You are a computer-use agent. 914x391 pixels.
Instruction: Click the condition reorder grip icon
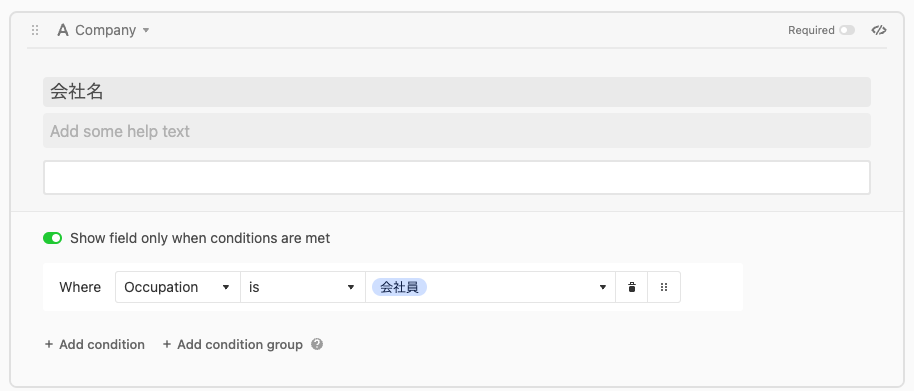[664, 287]
